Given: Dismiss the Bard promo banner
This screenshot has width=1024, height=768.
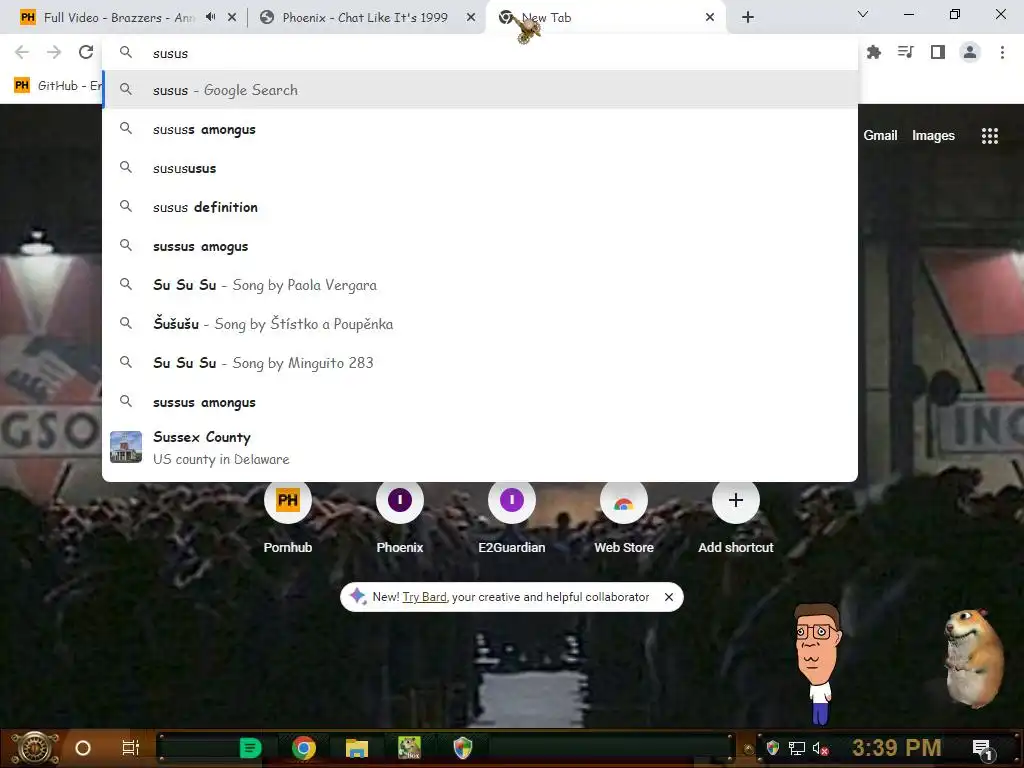Looking at the screenshot, I should 669,597.
